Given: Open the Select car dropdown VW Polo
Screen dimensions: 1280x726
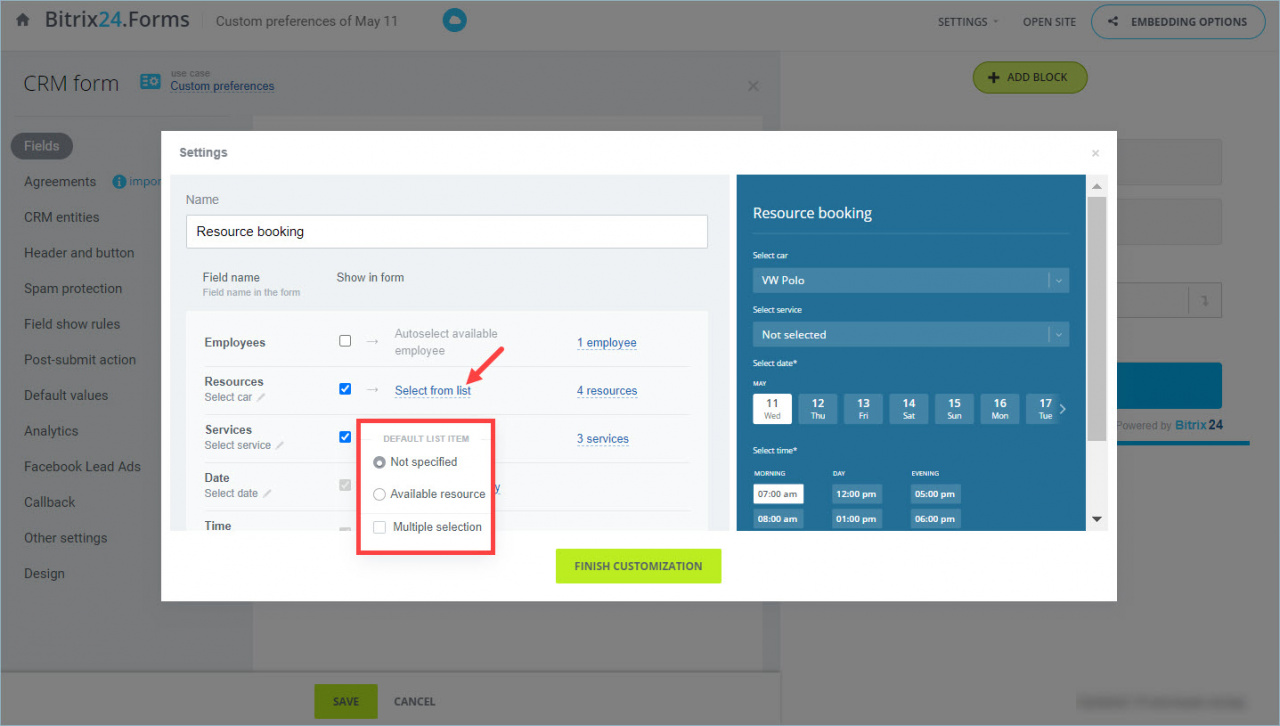Looking at the screenshot, I should (910, 281).
